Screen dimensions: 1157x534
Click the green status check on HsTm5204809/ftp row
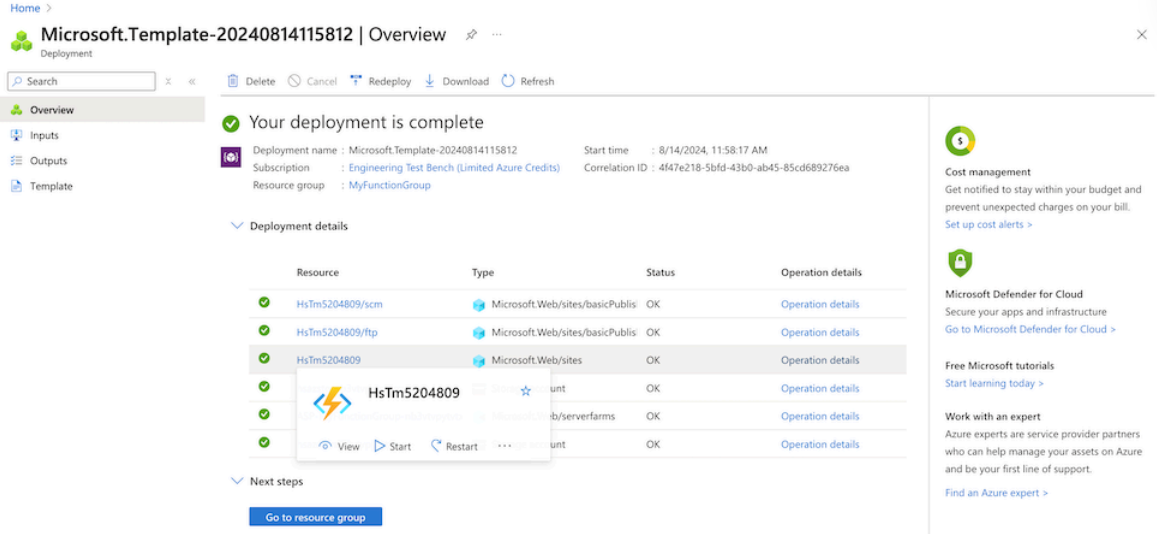point(264,330)
